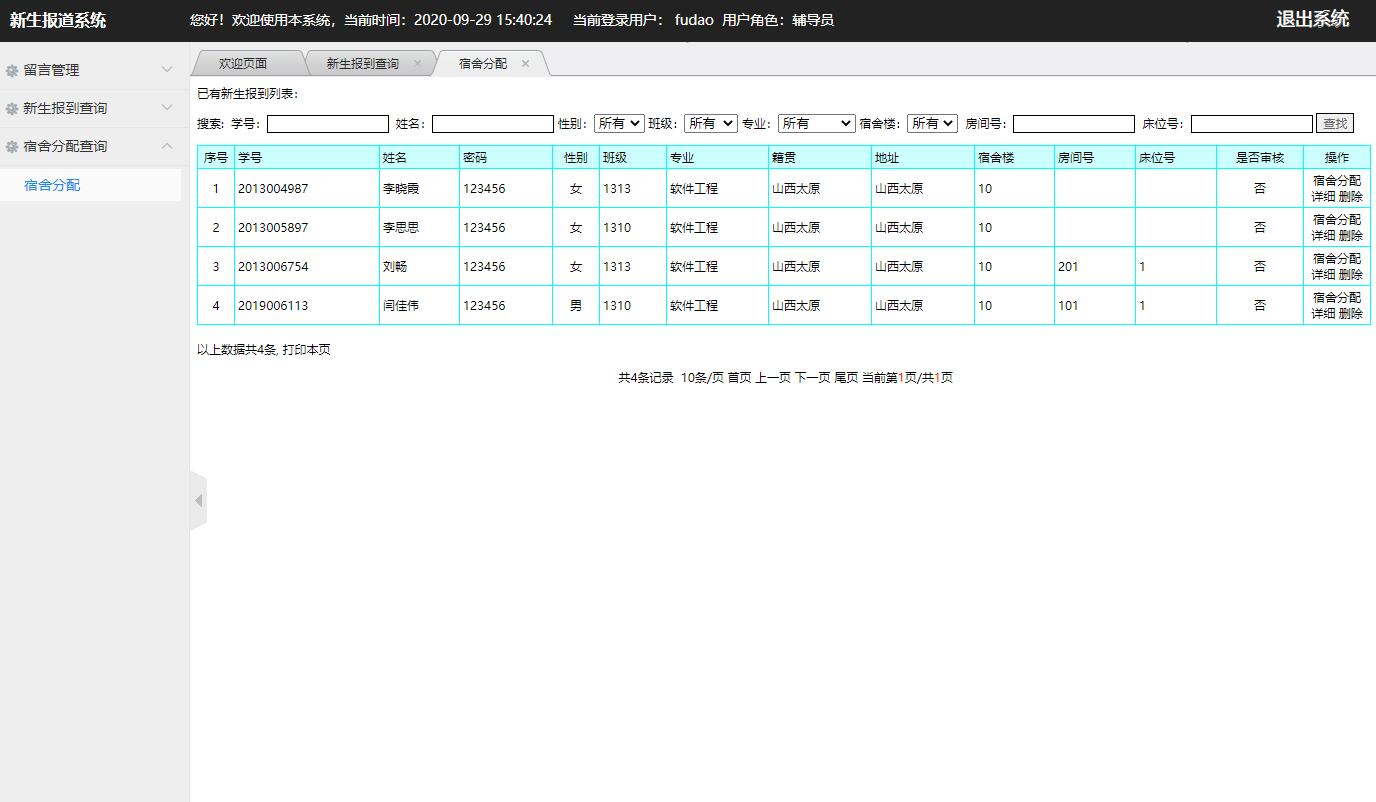The image size is (1376, 802).
Task: Click the 查找 search button
Action: tap(1337, 123)
